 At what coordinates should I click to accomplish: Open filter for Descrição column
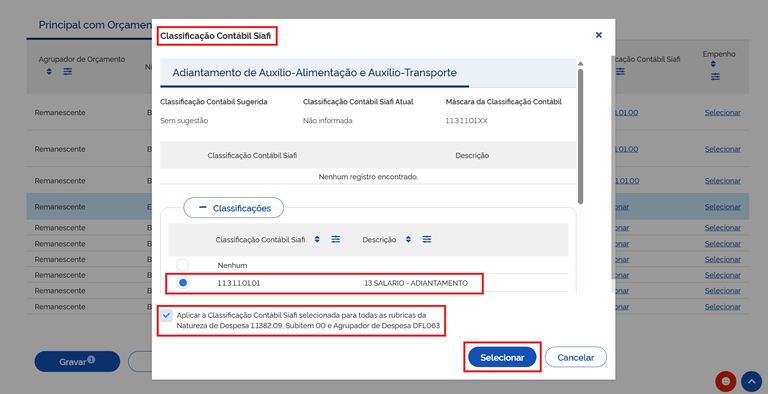point(427,239)
